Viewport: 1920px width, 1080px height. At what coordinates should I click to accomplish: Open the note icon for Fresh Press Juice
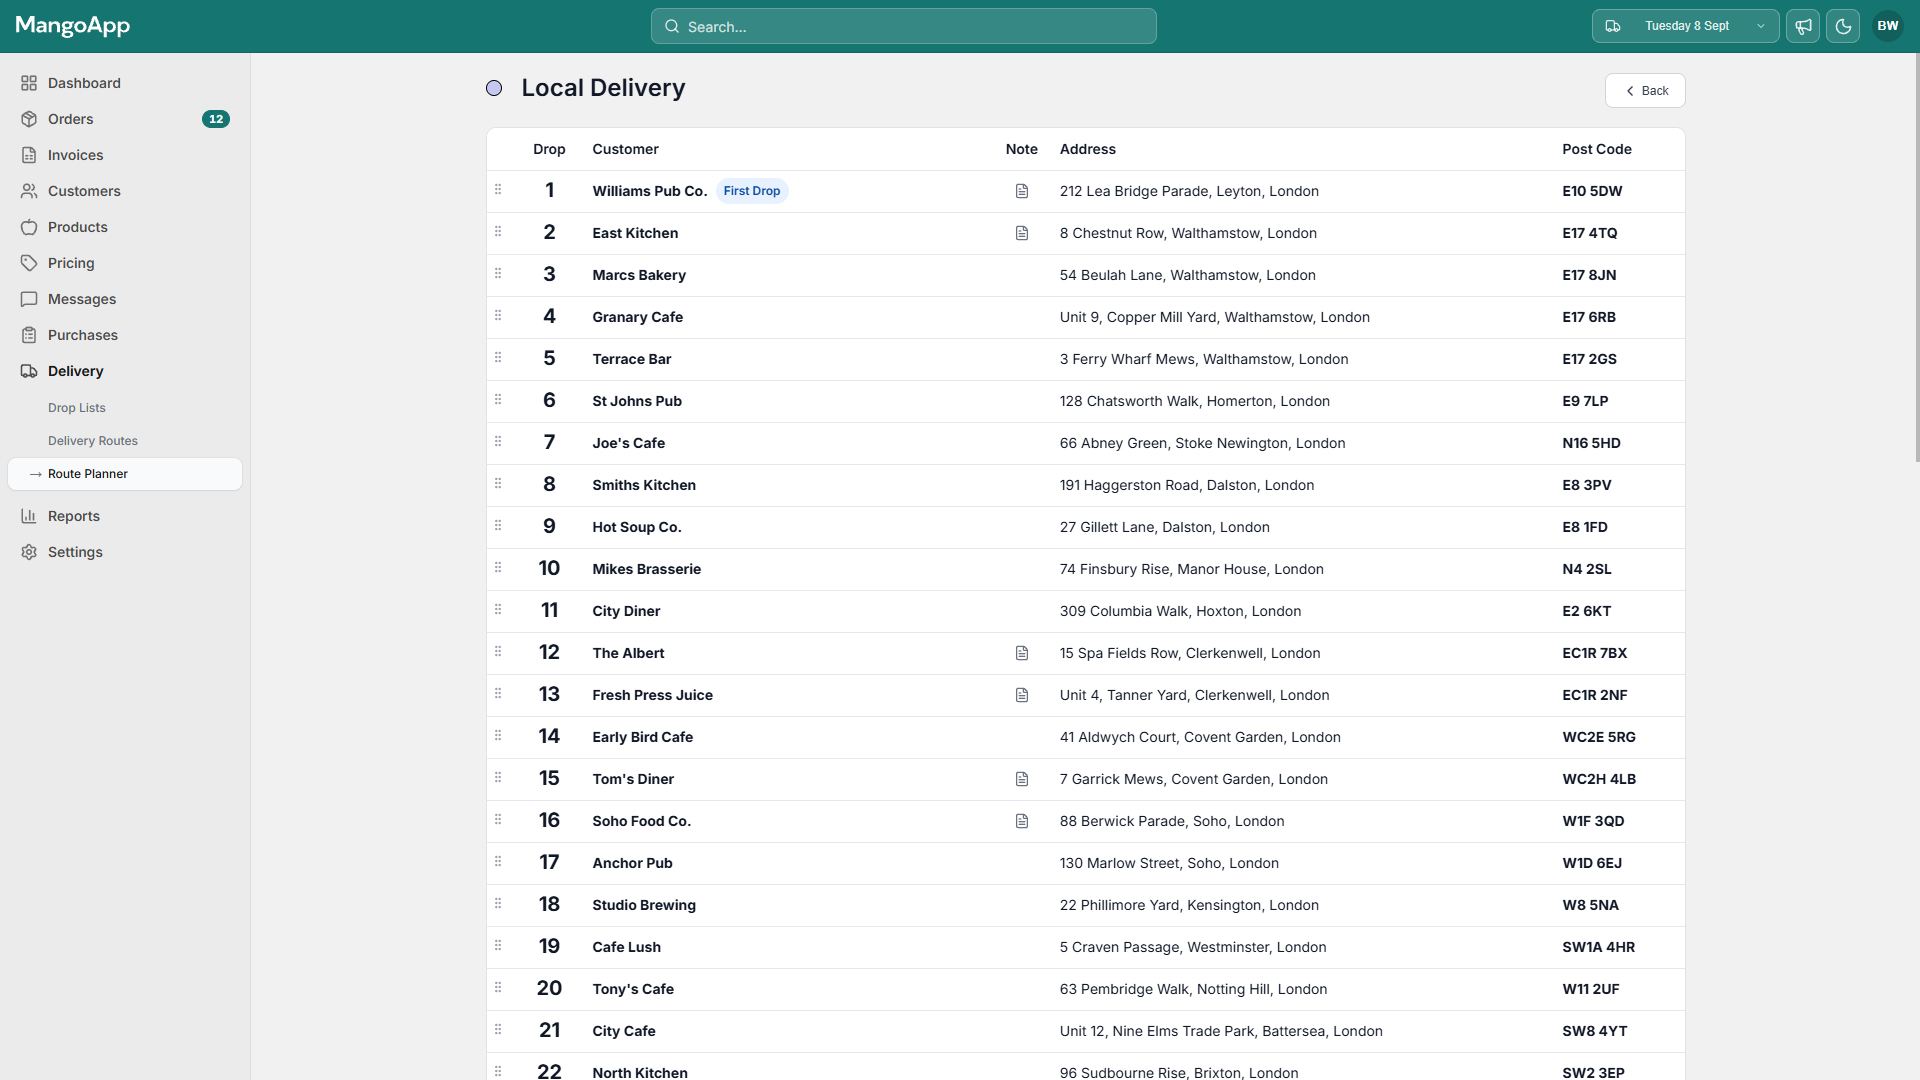1021,695
